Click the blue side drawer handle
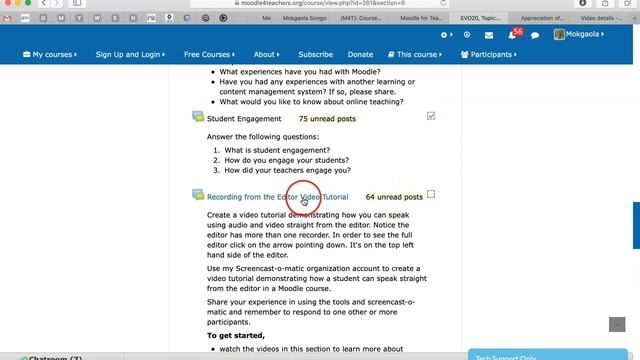This screenshot has height=360, width=640. (x=636, y=225)
